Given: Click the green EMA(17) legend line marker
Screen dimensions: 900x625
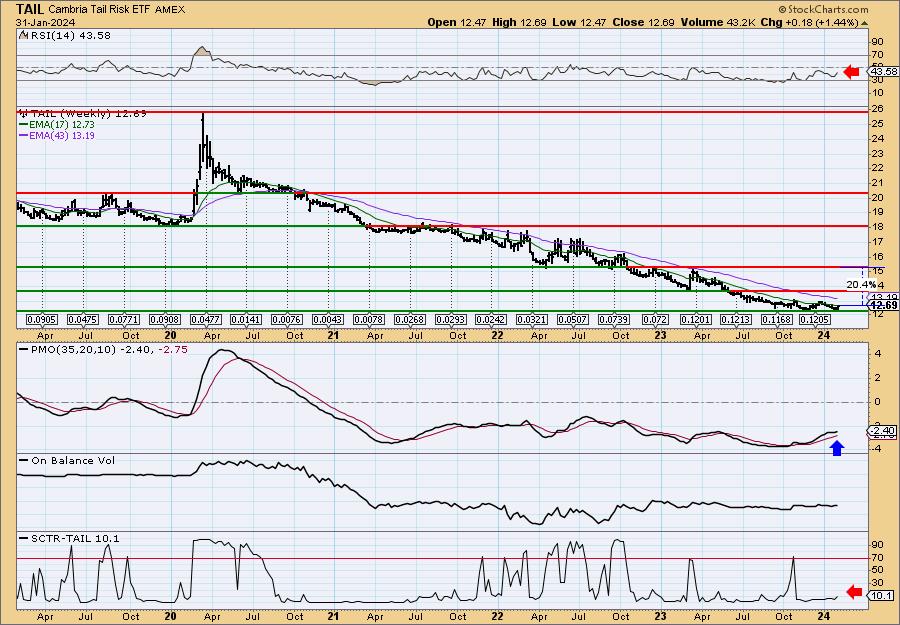Looking at the screenshot, I should 24,125.
